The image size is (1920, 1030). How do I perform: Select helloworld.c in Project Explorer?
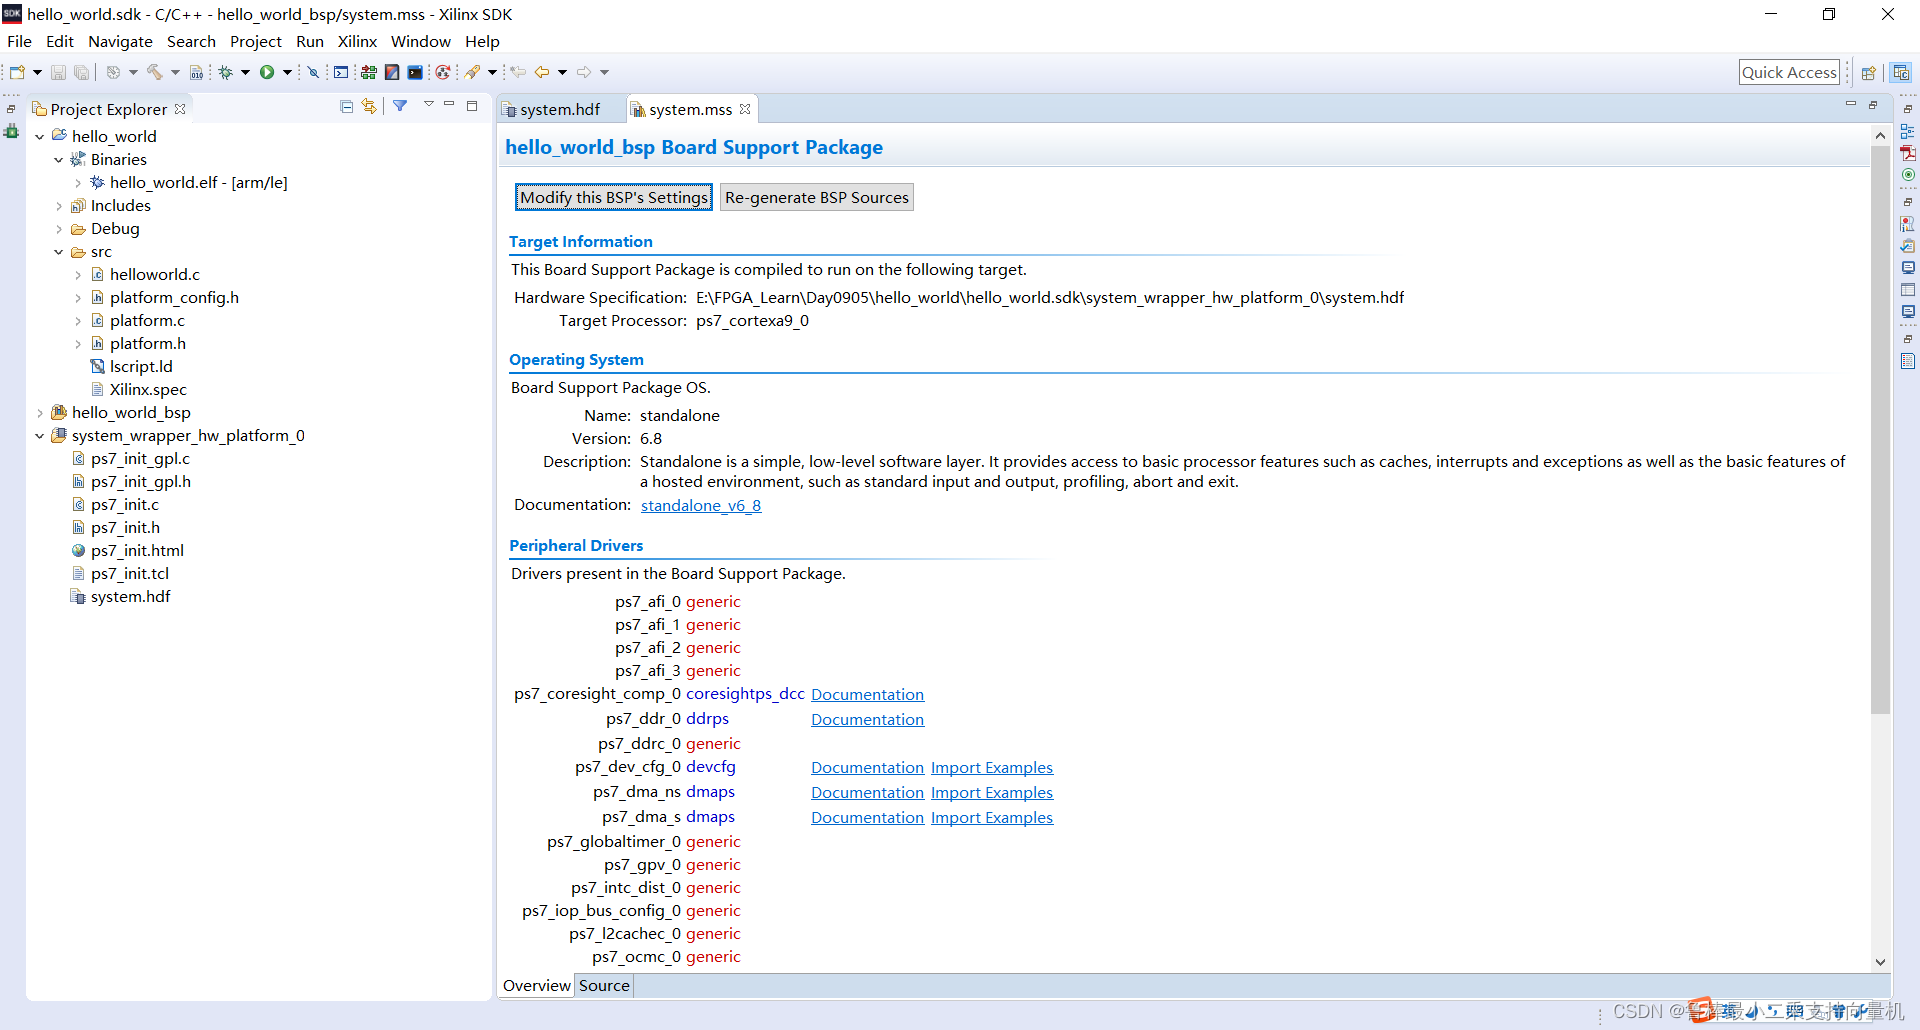(x=155, y=275)
